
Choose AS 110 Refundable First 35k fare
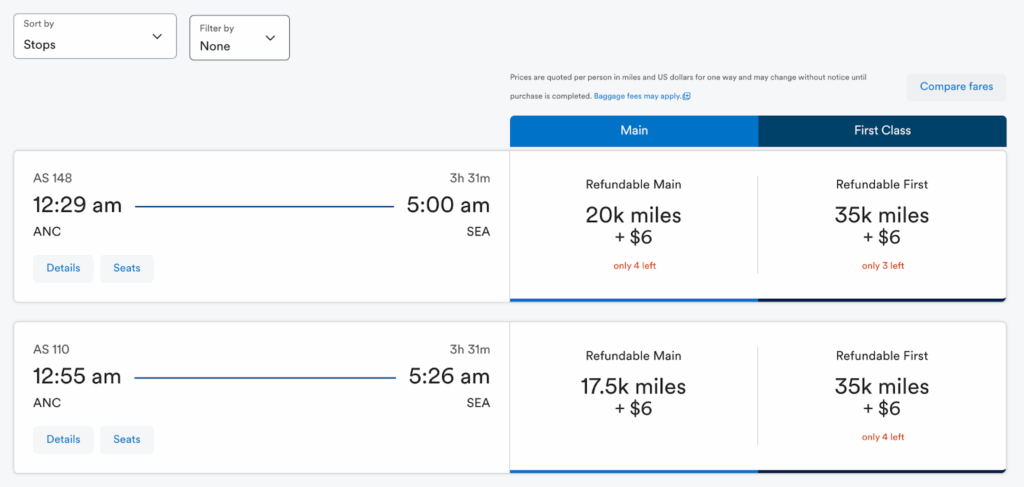click(x=882, y=396)
